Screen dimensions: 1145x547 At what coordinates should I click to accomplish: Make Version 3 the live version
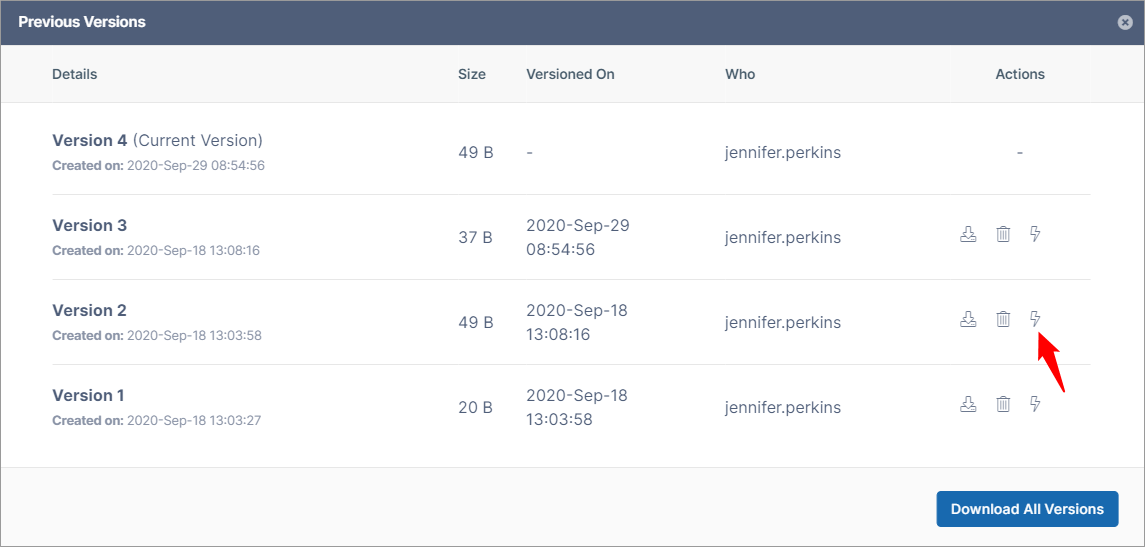click(x=1035, y=234)
